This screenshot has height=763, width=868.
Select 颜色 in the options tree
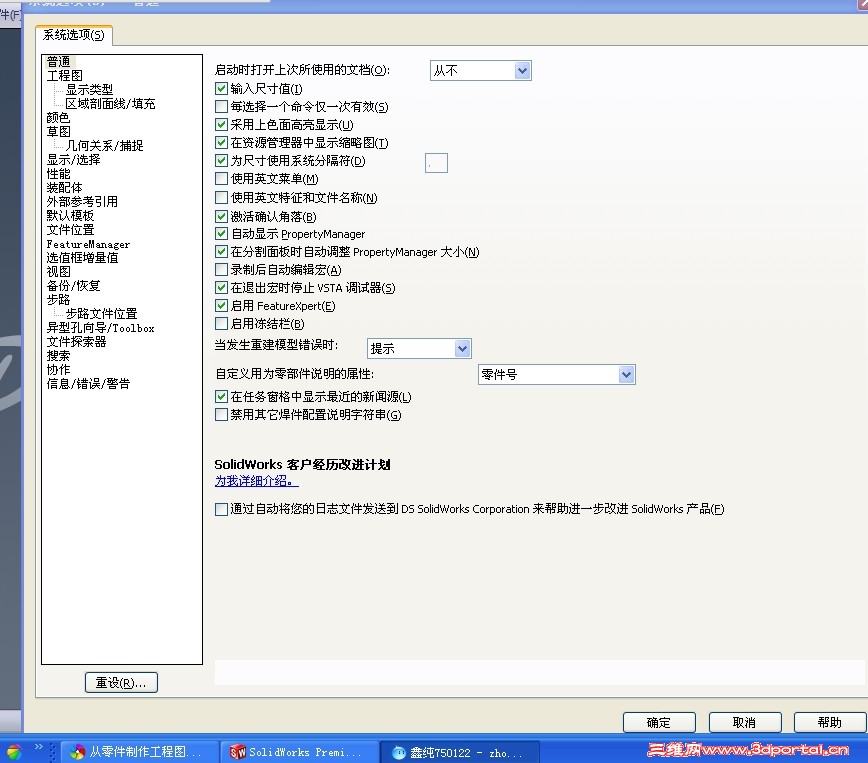click(59, 117)
